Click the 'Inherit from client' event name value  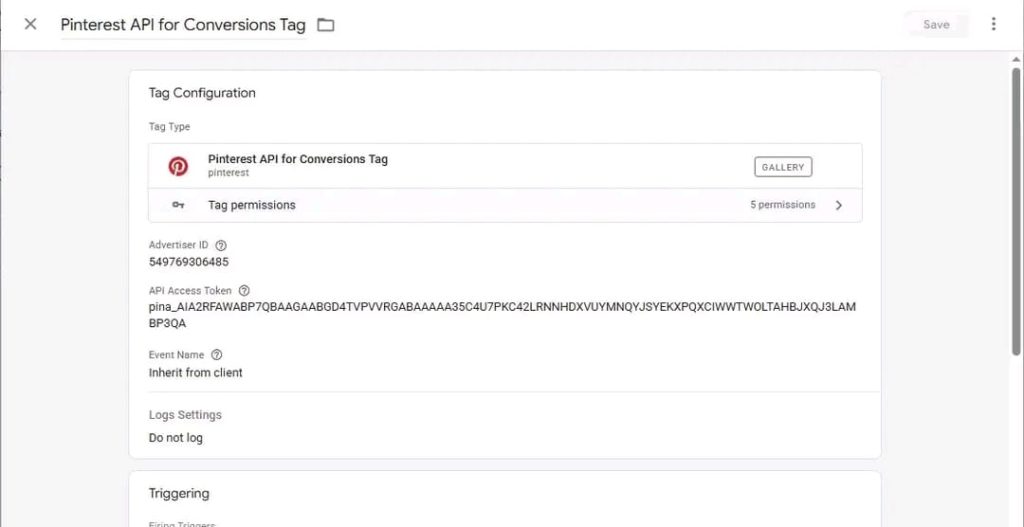point(196,373)
